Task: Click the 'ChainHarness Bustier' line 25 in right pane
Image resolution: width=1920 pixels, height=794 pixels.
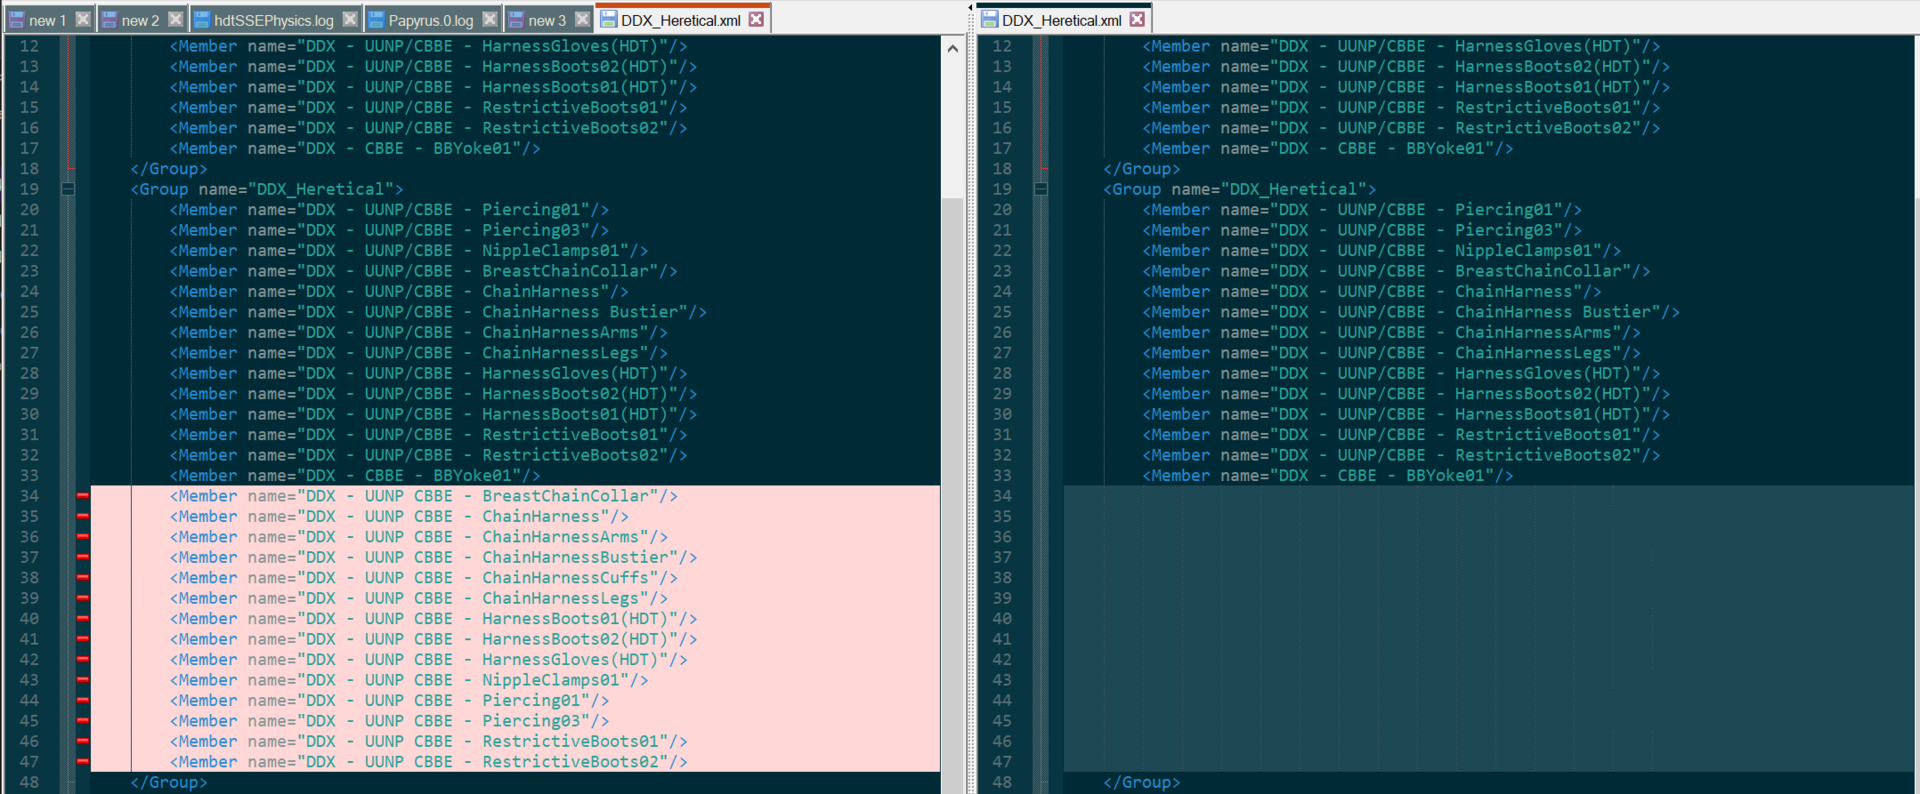Action: [1411, 312]
